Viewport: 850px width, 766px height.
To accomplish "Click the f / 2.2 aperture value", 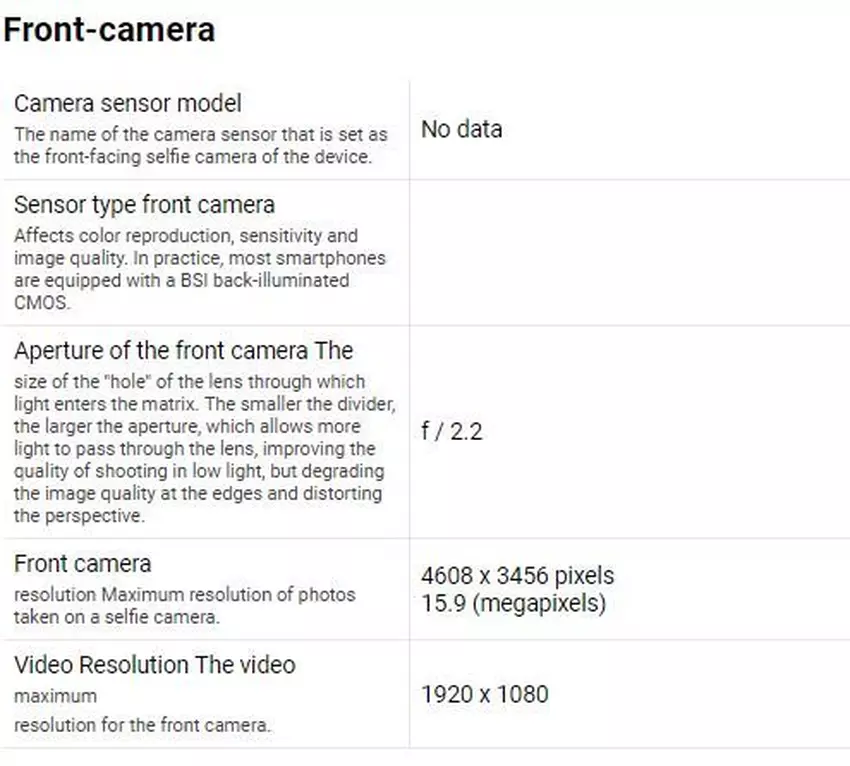I will (x=452, y=432).
